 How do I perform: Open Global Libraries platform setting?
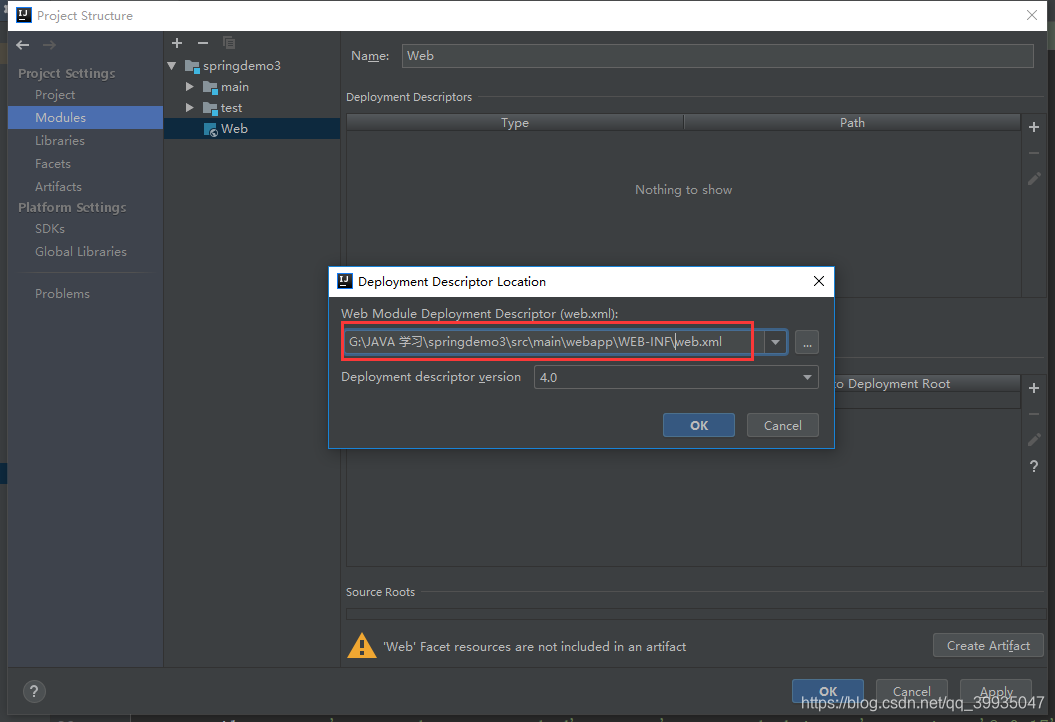coord(81,252)
